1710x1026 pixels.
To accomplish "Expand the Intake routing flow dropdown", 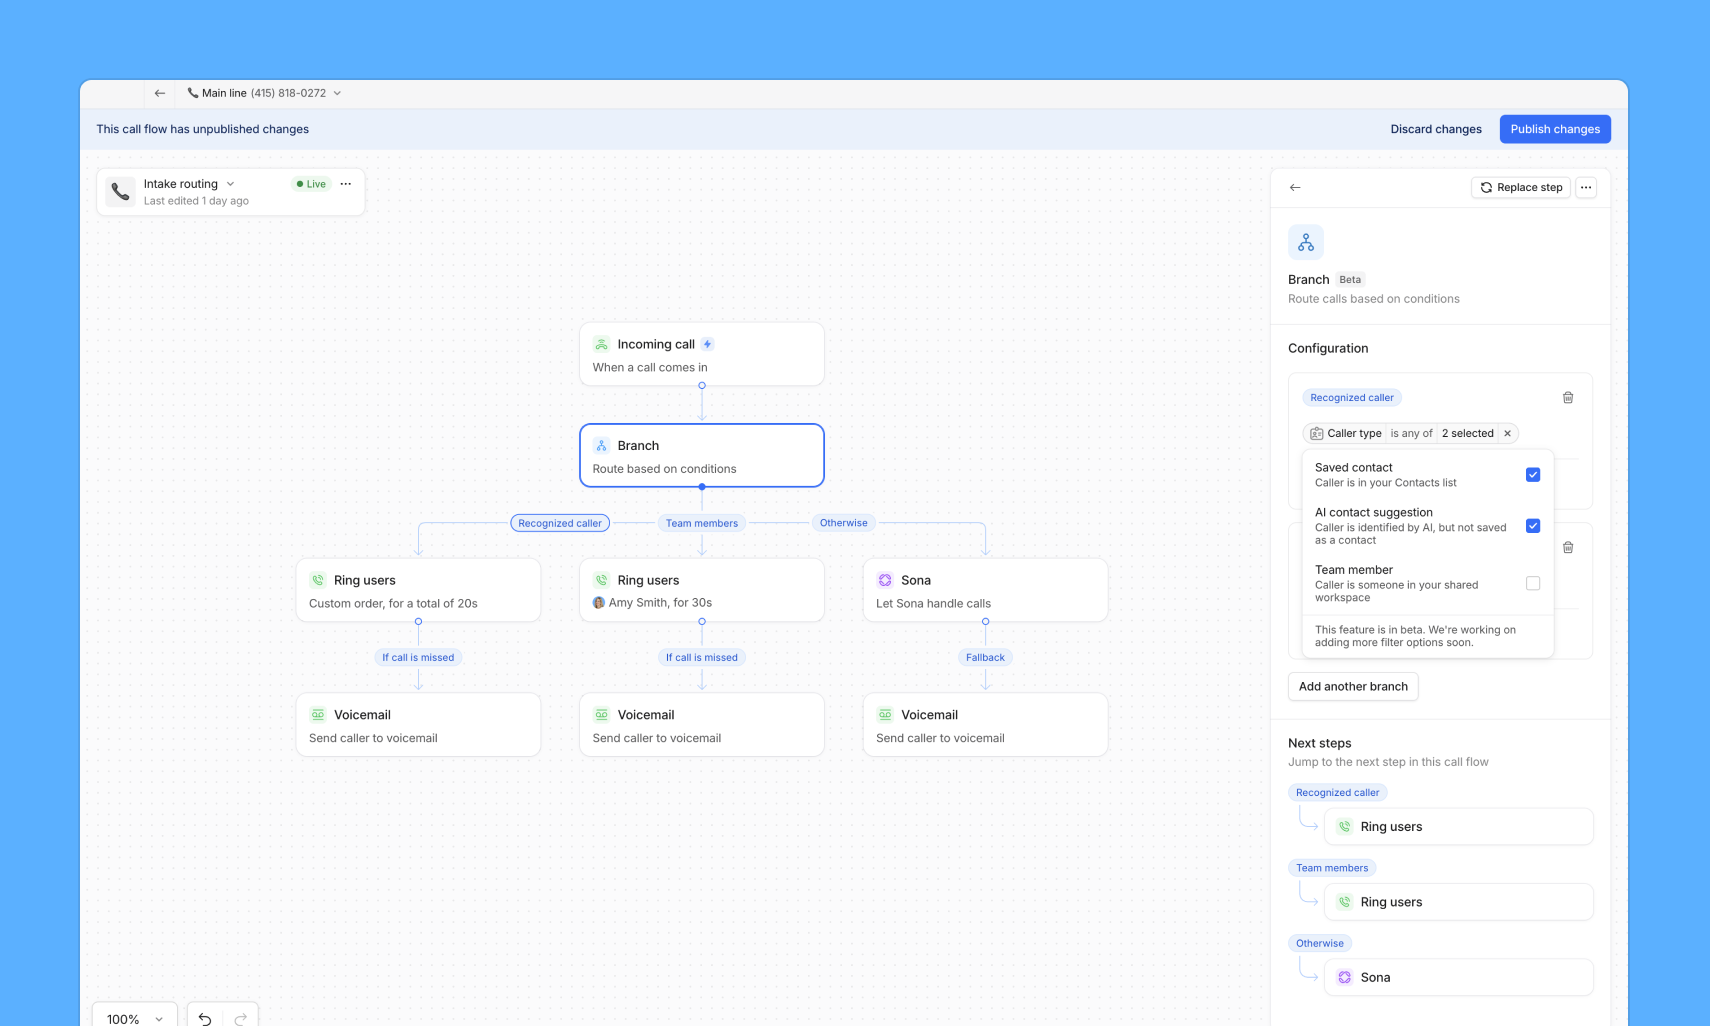I will point(231,184).
